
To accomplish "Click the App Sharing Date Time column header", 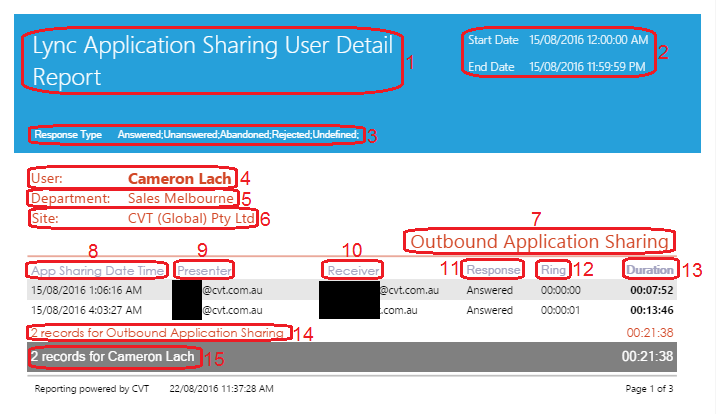I will (x=97, y=271).
